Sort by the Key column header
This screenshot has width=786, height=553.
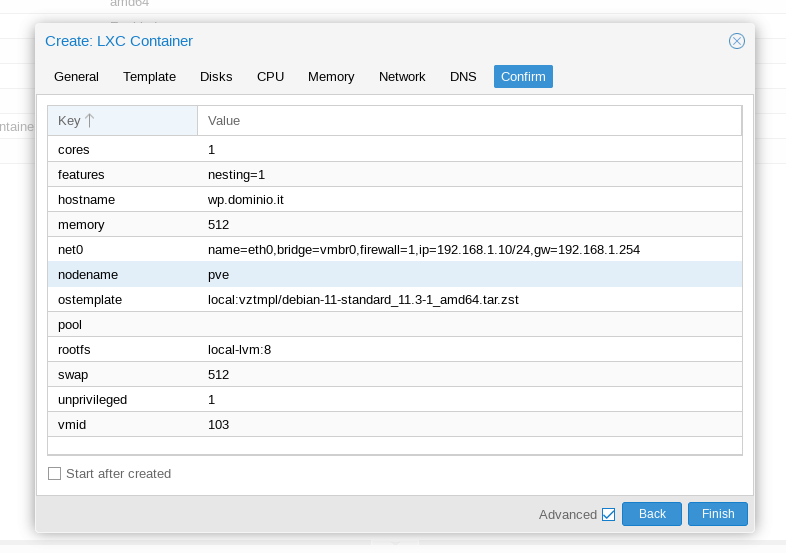pos(122,121)
